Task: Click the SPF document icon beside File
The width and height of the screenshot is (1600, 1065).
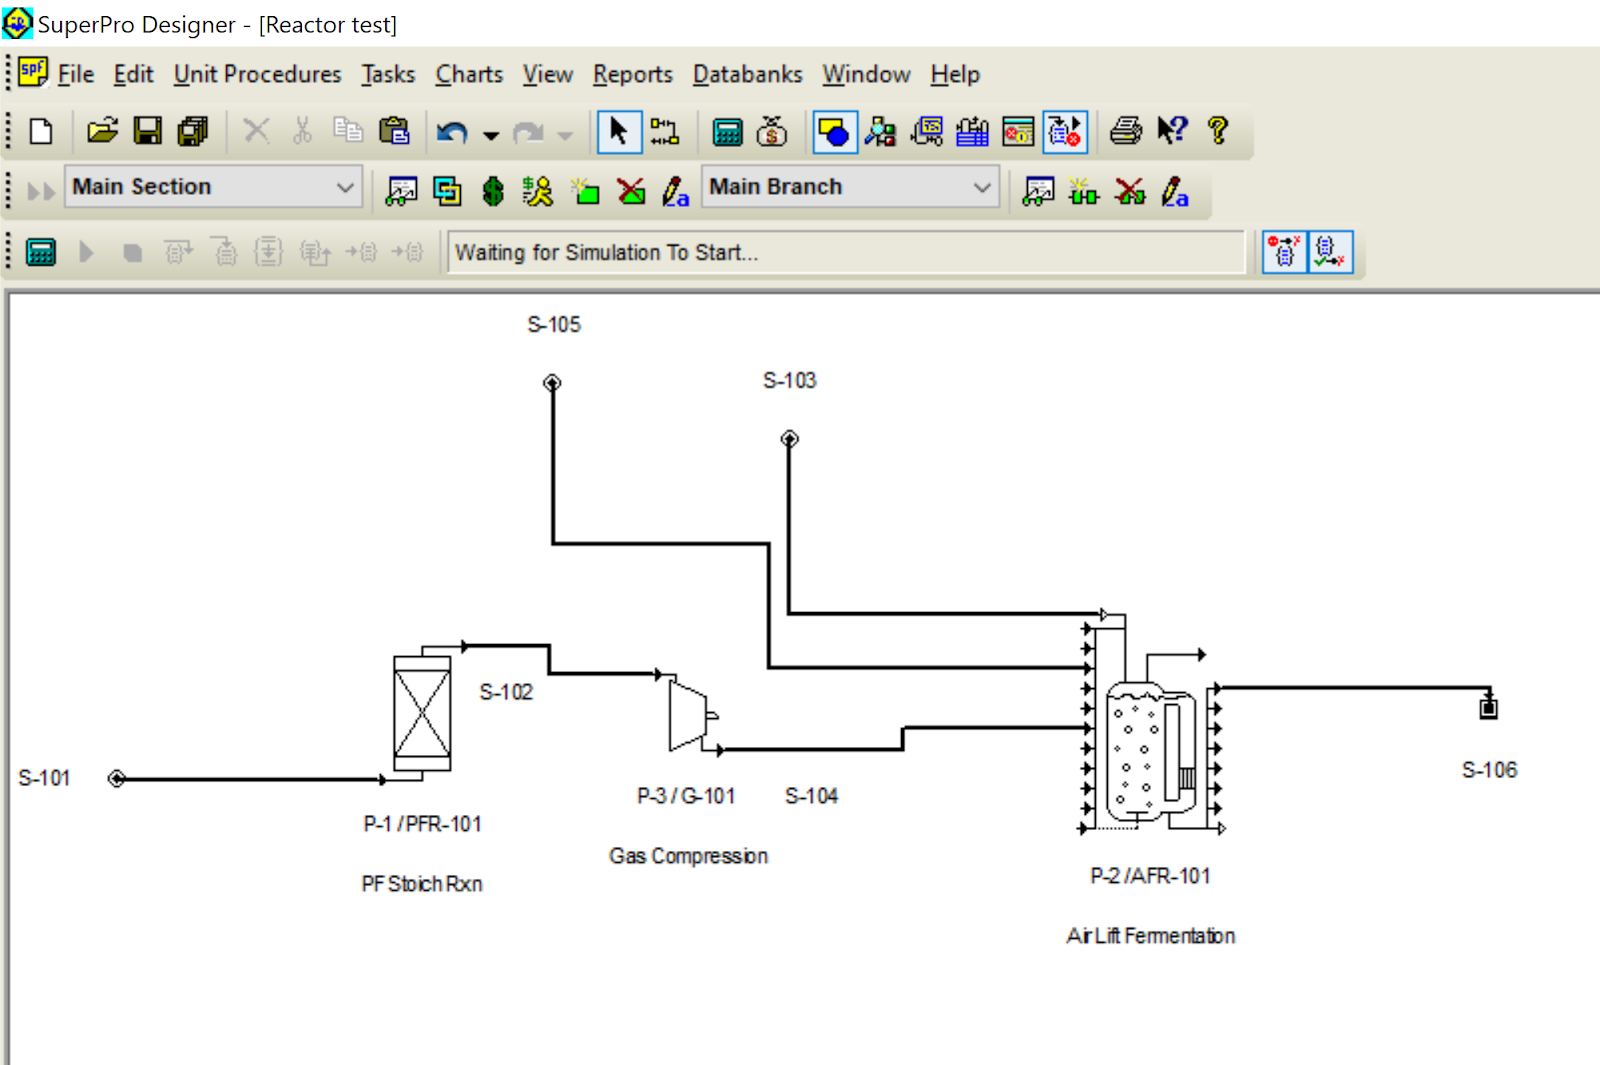Action: (x=33, y=71)
